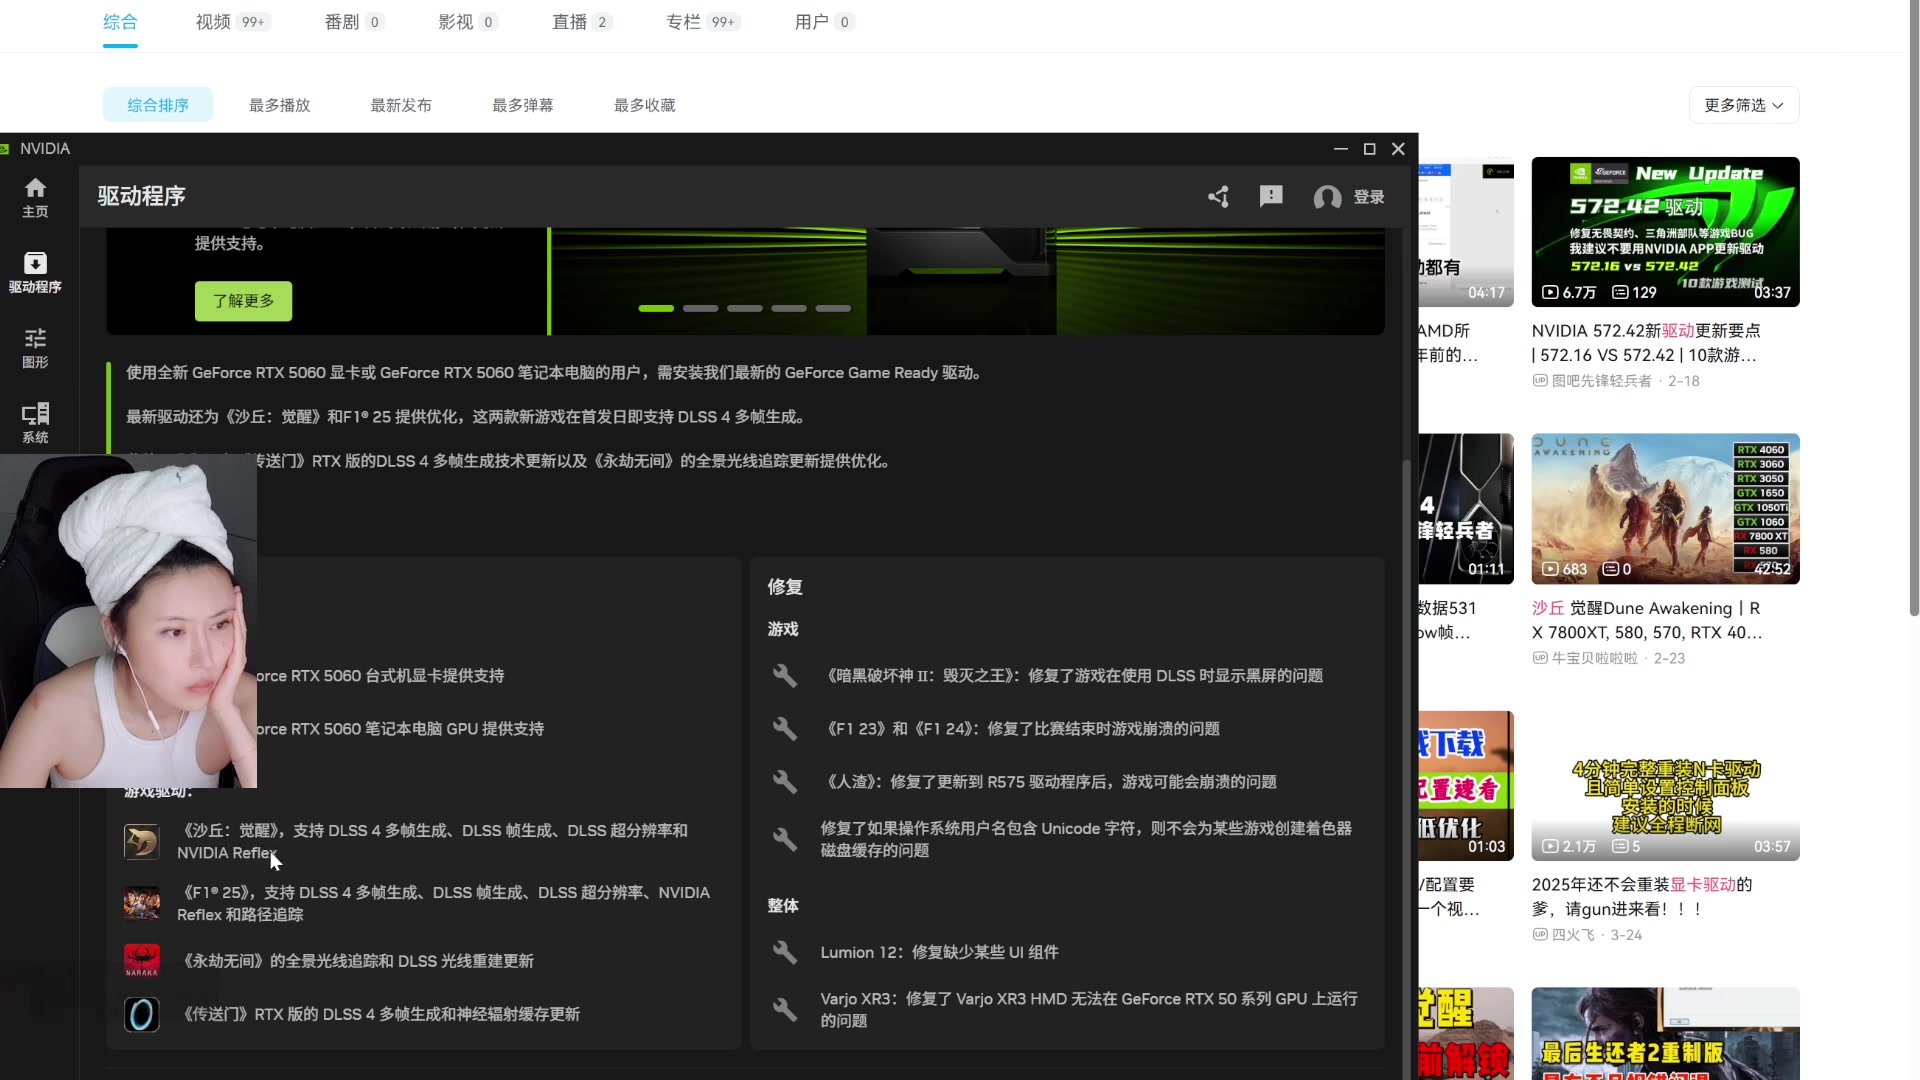The height and width of the screenshot is (1080, 1920).
Task: Click the 传送门 Portal RTX game icon
Action: (x=141, y=1014)
